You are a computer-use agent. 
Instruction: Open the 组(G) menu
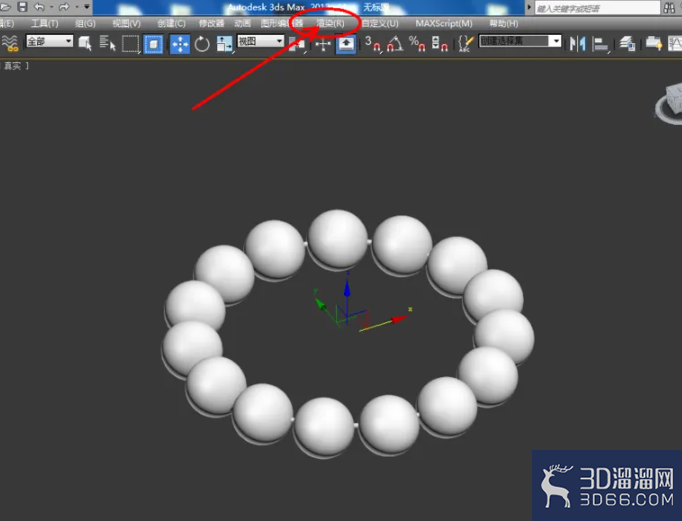pyautogui.click(x=85, y=23)
